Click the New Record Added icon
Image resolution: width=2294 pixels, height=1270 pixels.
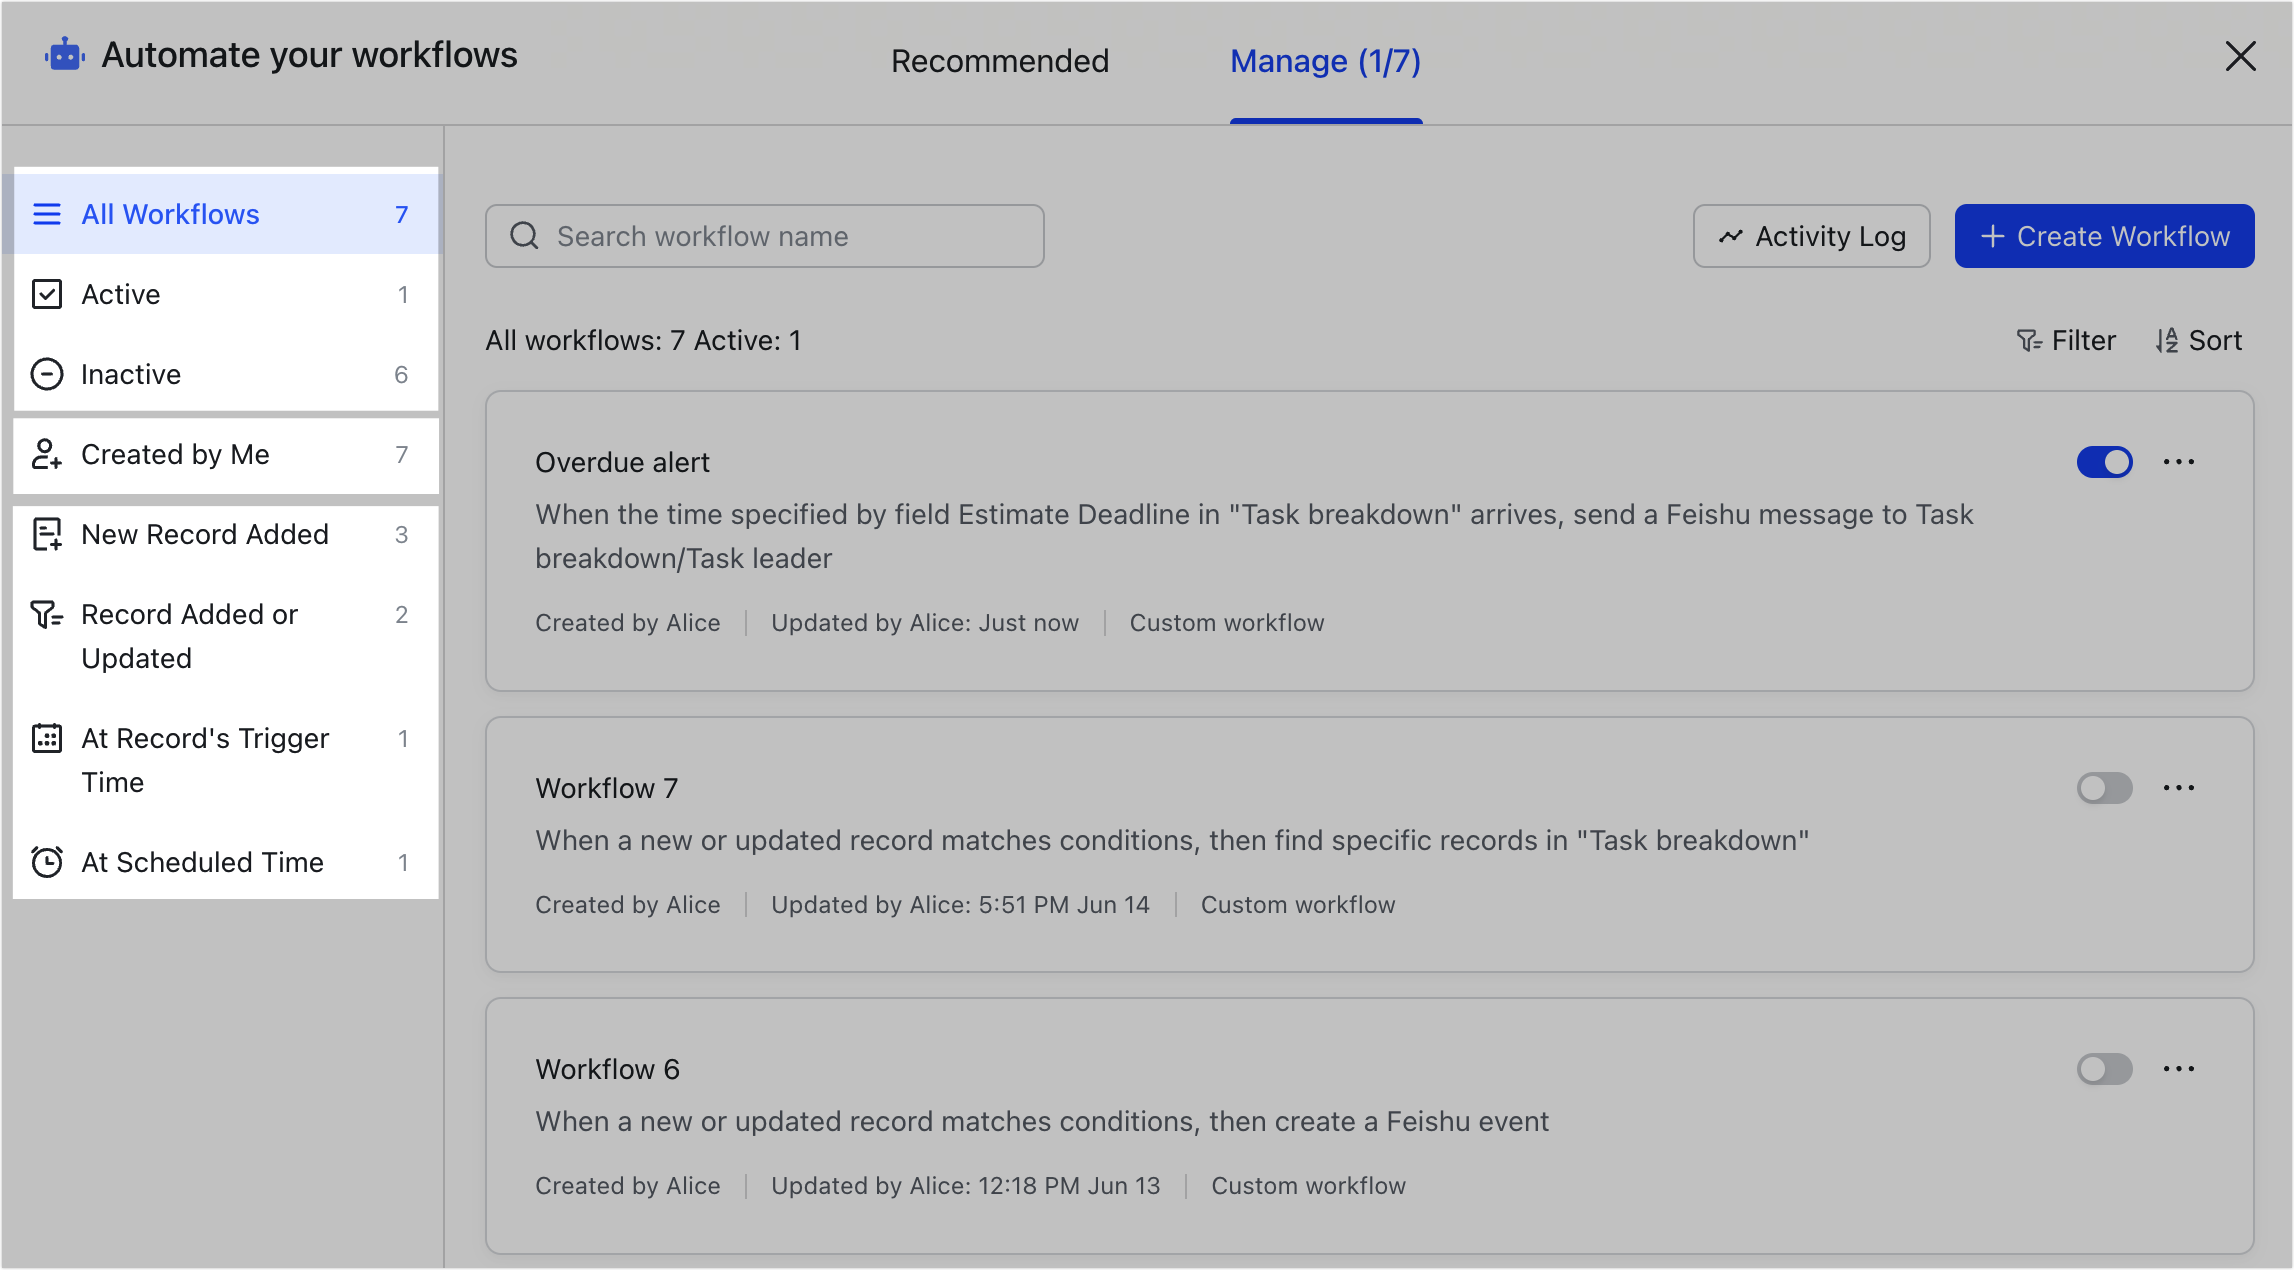(47, 534)
